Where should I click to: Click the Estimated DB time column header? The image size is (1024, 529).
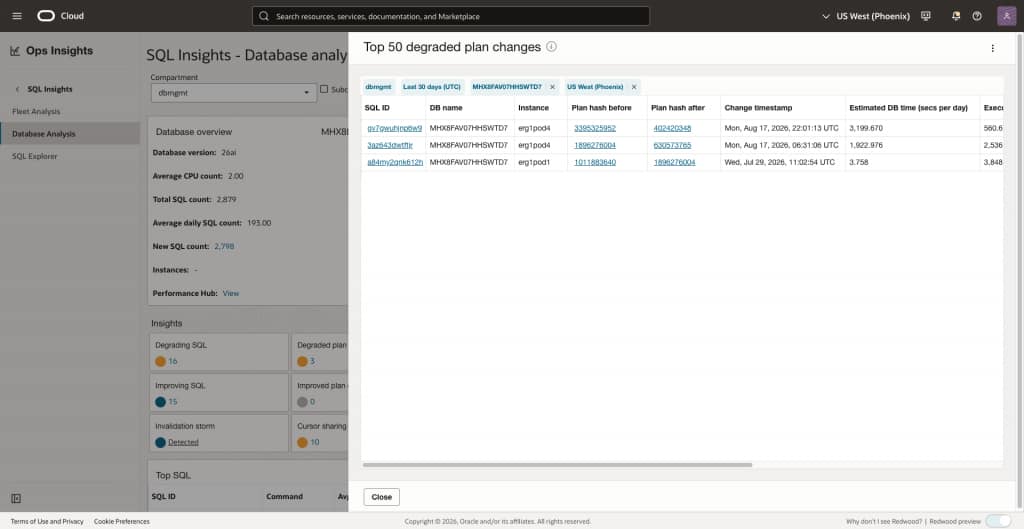tap(908, 108)
